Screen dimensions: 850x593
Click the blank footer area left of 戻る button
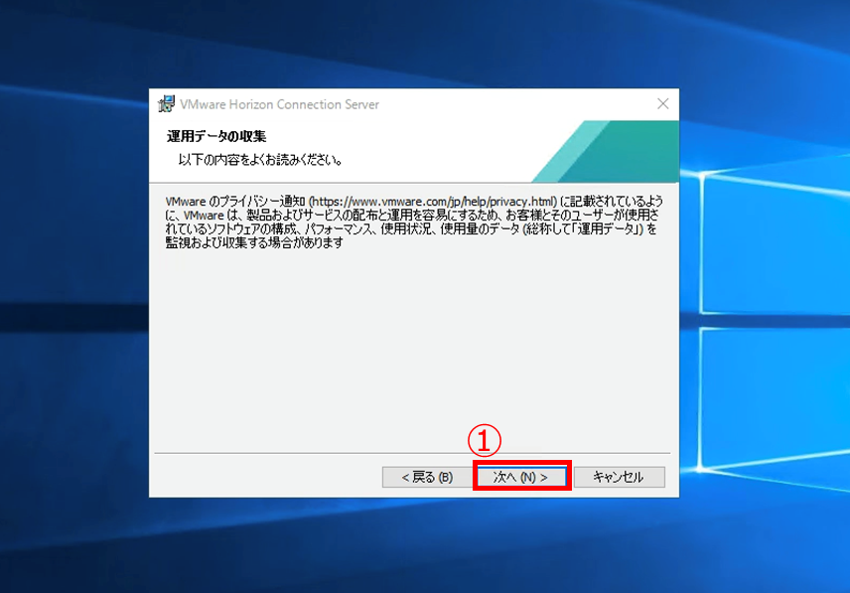260,477
